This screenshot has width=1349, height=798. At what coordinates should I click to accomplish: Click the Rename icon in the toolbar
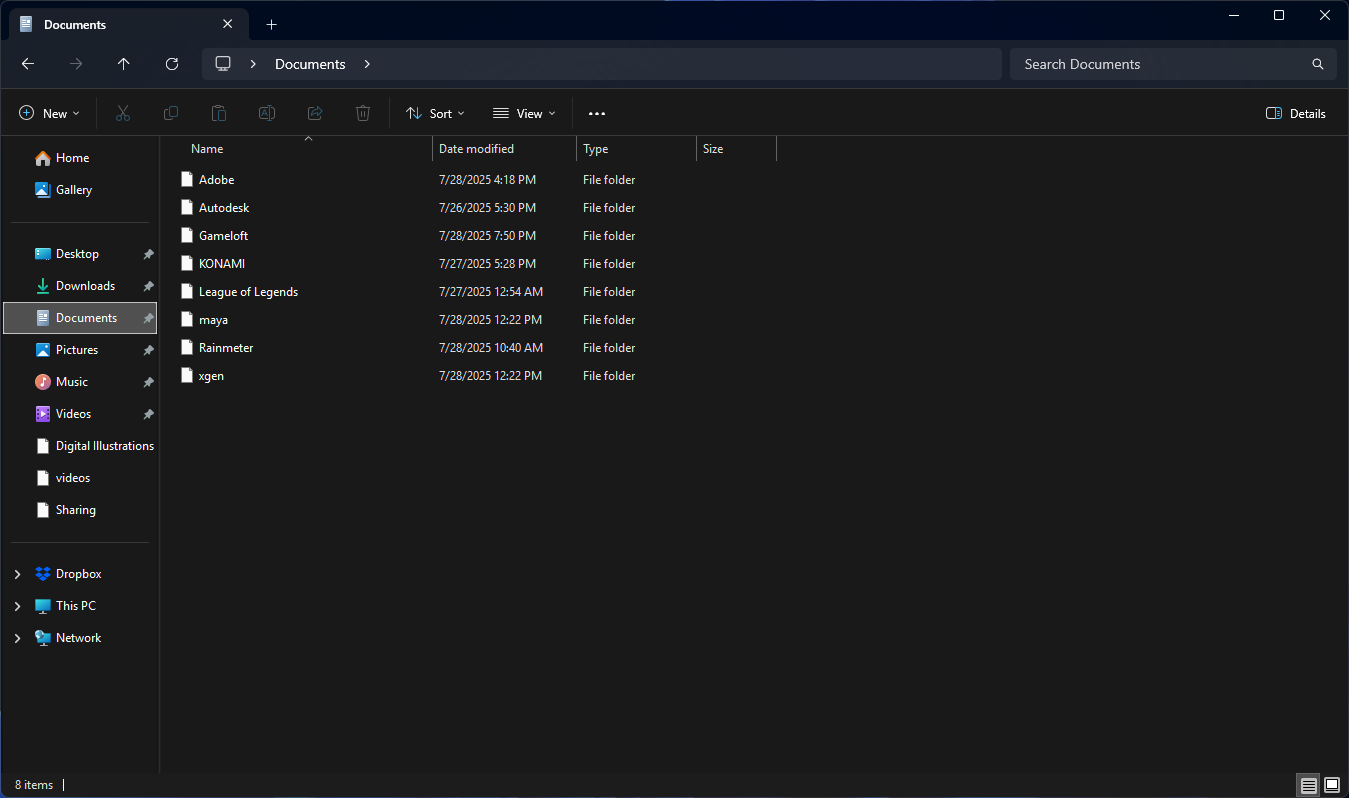coord(266,113)
